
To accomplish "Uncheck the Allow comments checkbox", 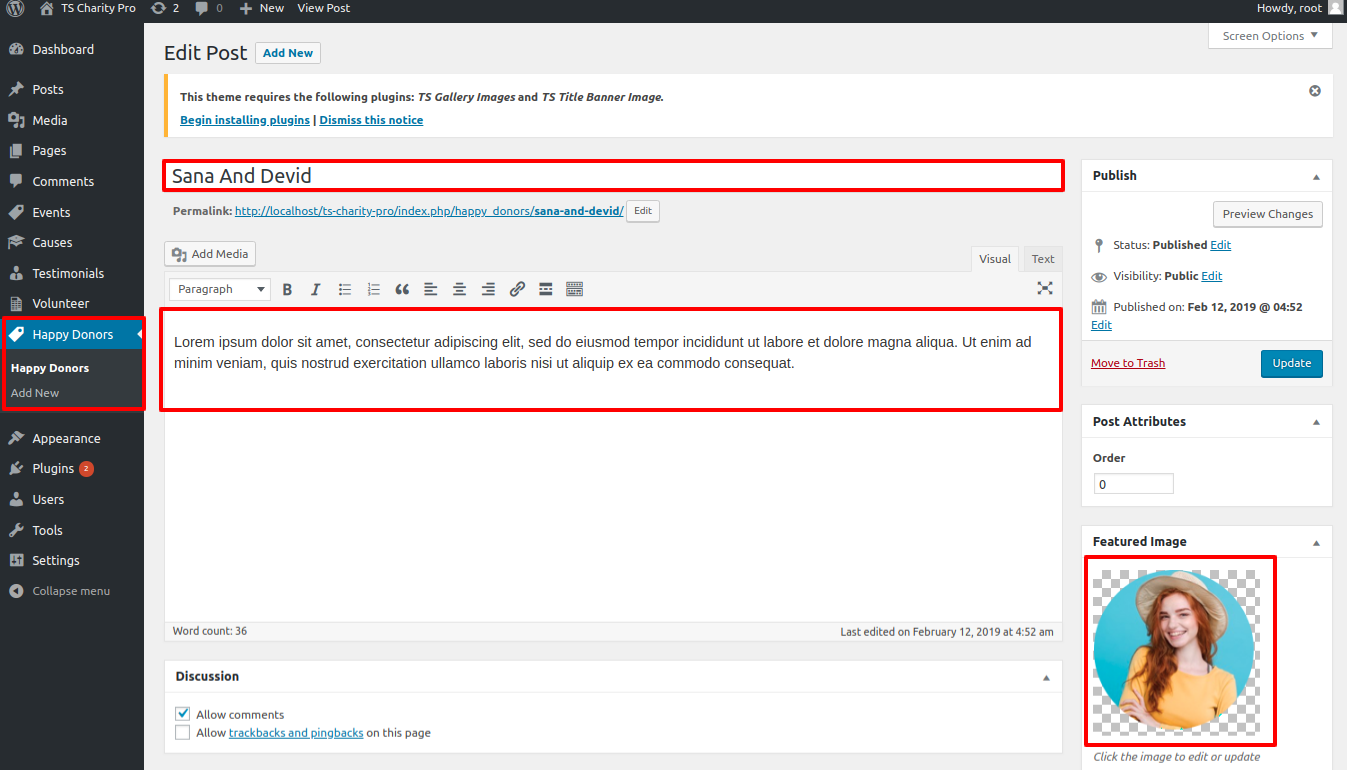I will 183,714.
